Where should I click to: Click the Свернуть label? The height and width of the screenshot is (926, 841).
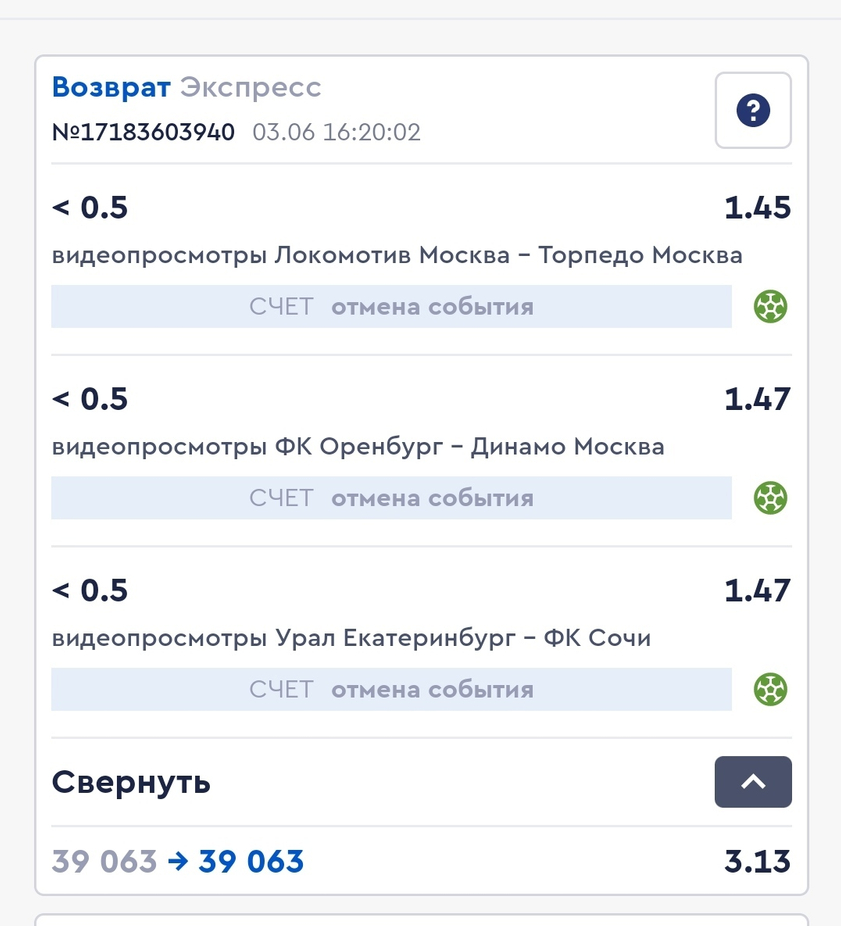pyautogui.click(x=131, y=782)
